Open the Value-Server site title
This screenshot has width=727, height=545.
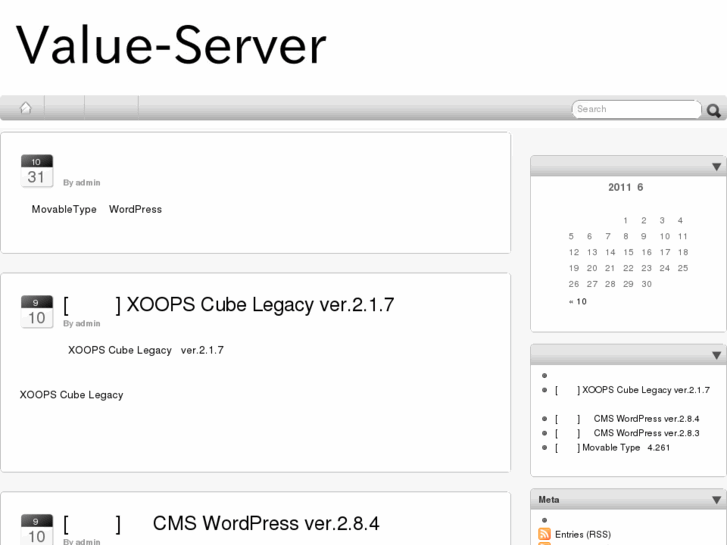point(171,45)
